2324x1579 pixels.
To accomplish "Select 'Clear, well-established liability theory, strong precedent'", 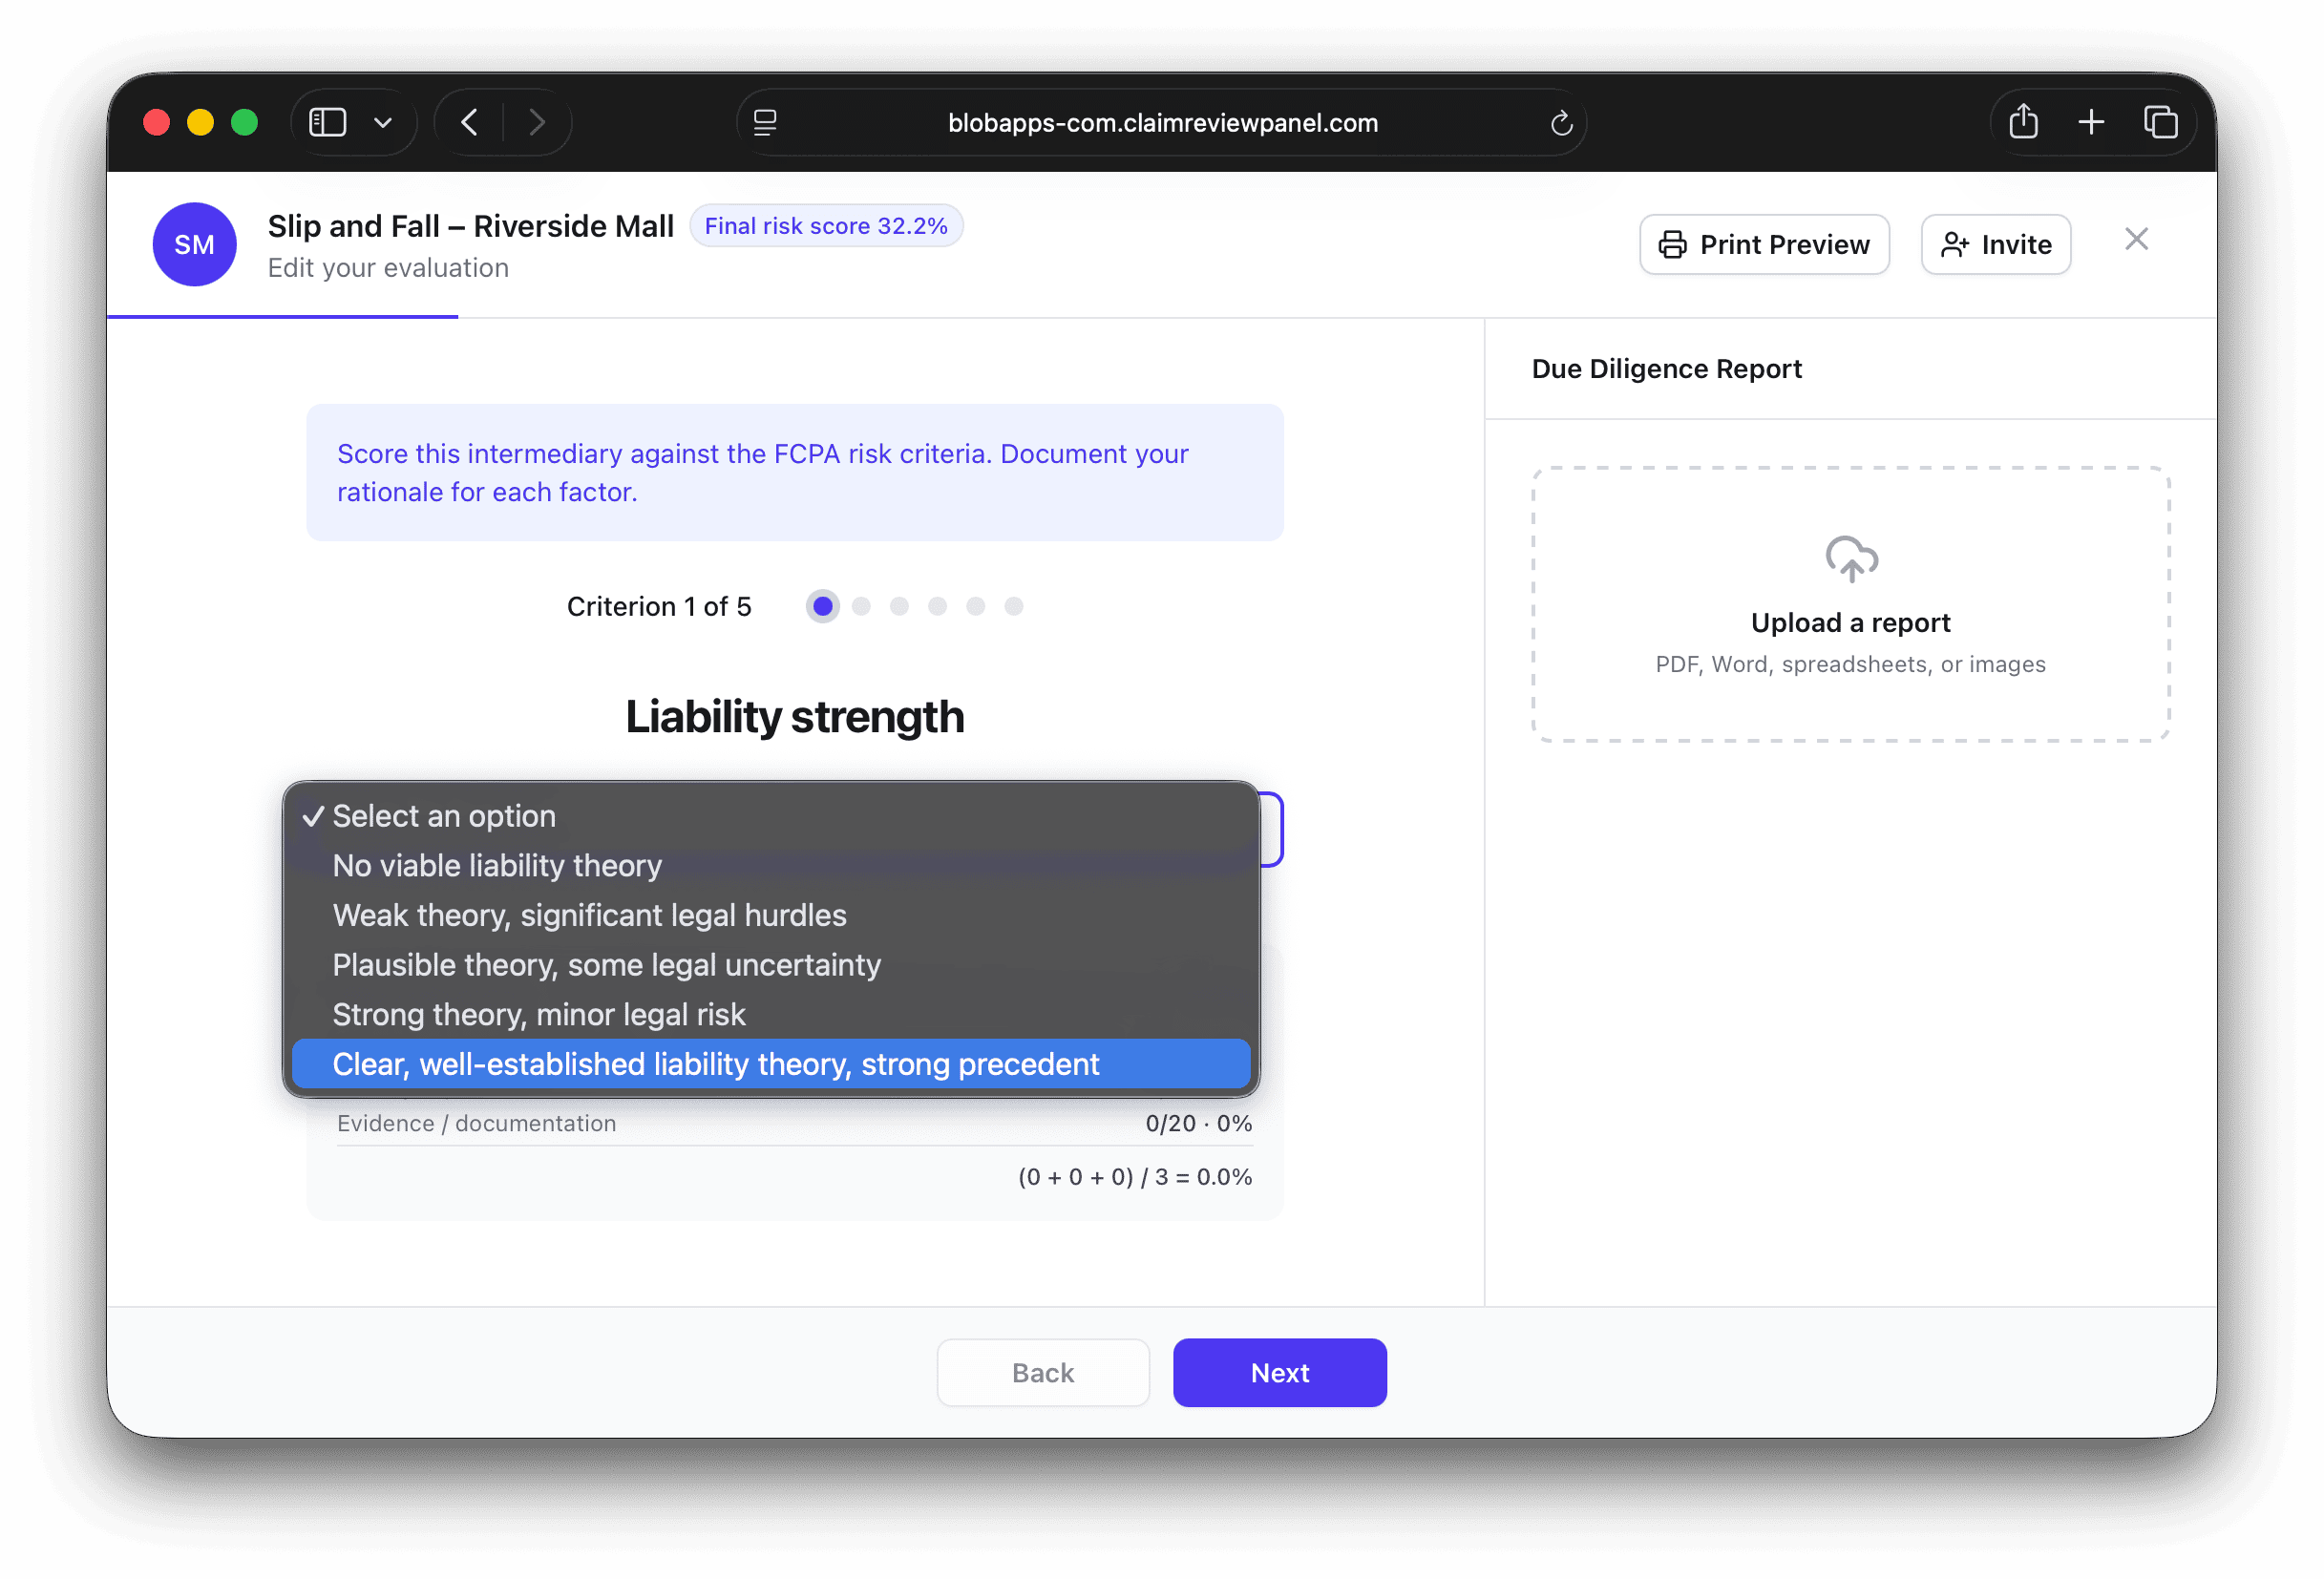I will click(x=771, y=1064).
